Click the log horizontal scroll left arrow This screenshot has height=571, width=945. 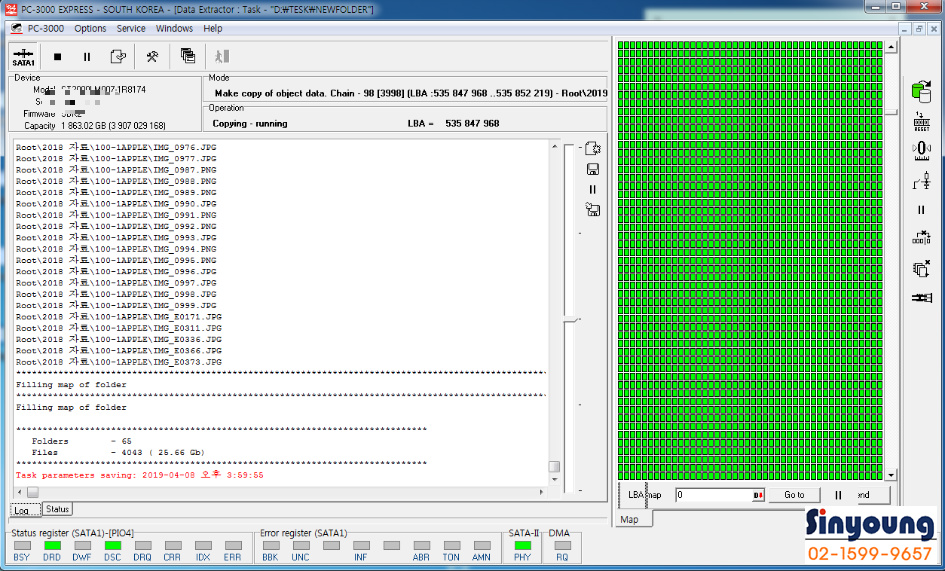20,492
